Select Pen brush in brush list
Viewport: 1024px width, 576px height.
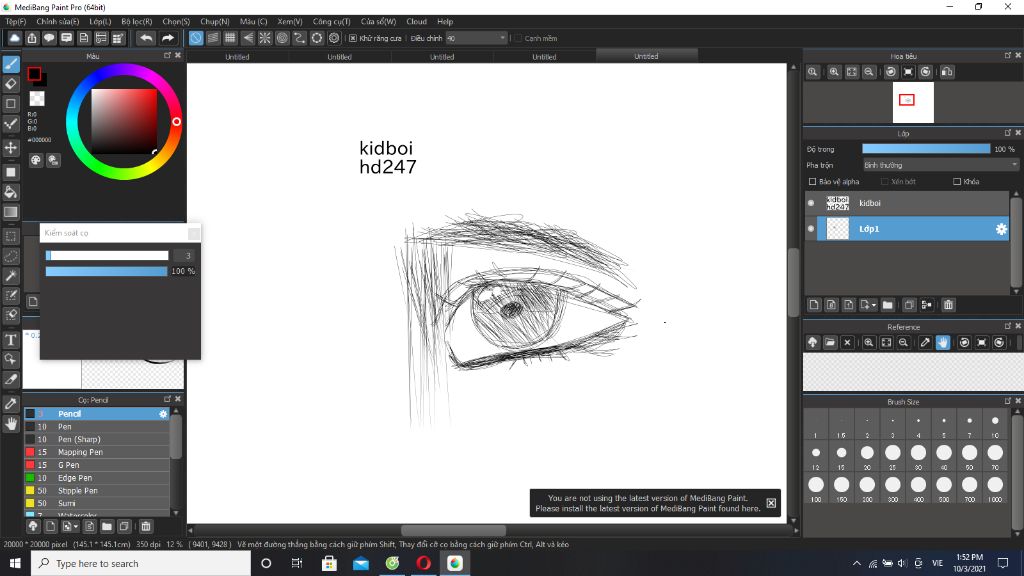coord(97,426)
